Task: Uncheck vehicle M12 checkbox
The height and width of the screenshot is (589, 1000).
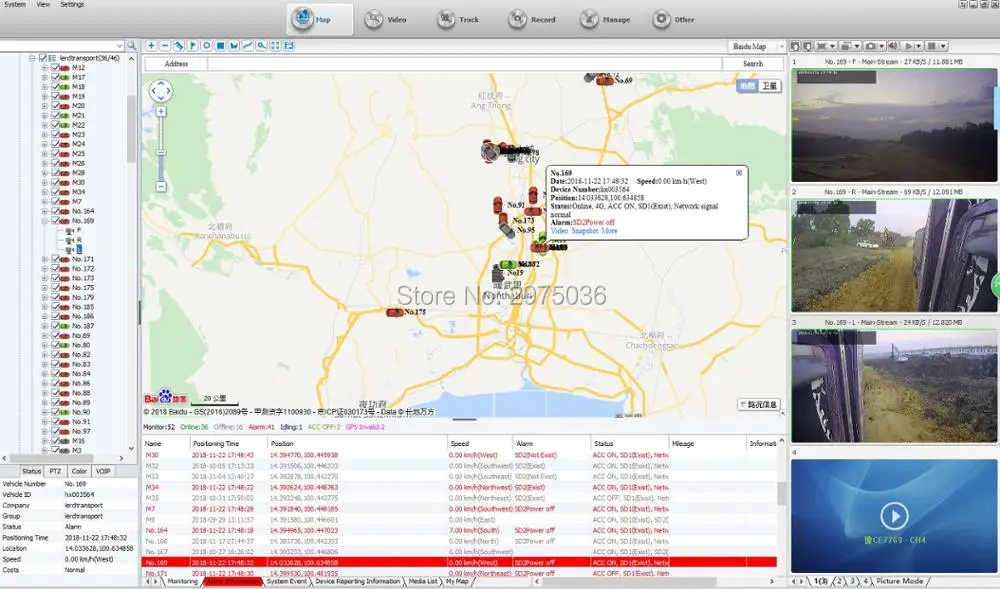Action: (55, 68)
